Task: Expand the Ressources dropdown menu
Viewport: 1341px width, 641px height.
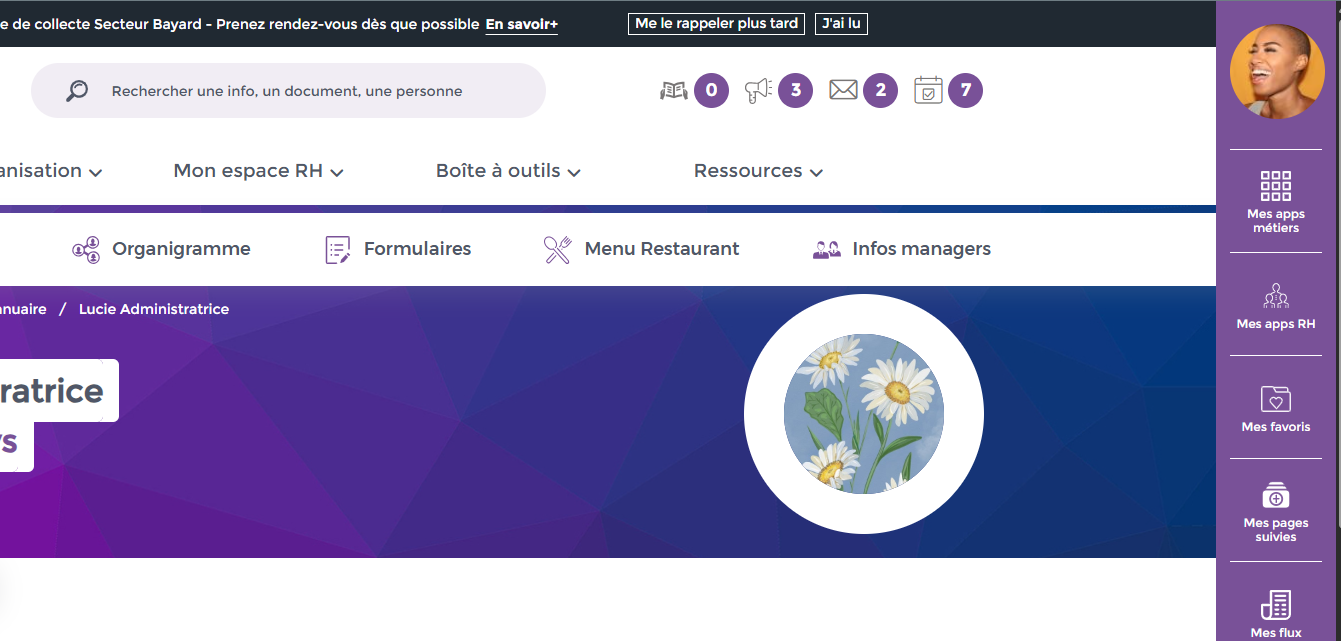Action: click(x=758, y=171)
